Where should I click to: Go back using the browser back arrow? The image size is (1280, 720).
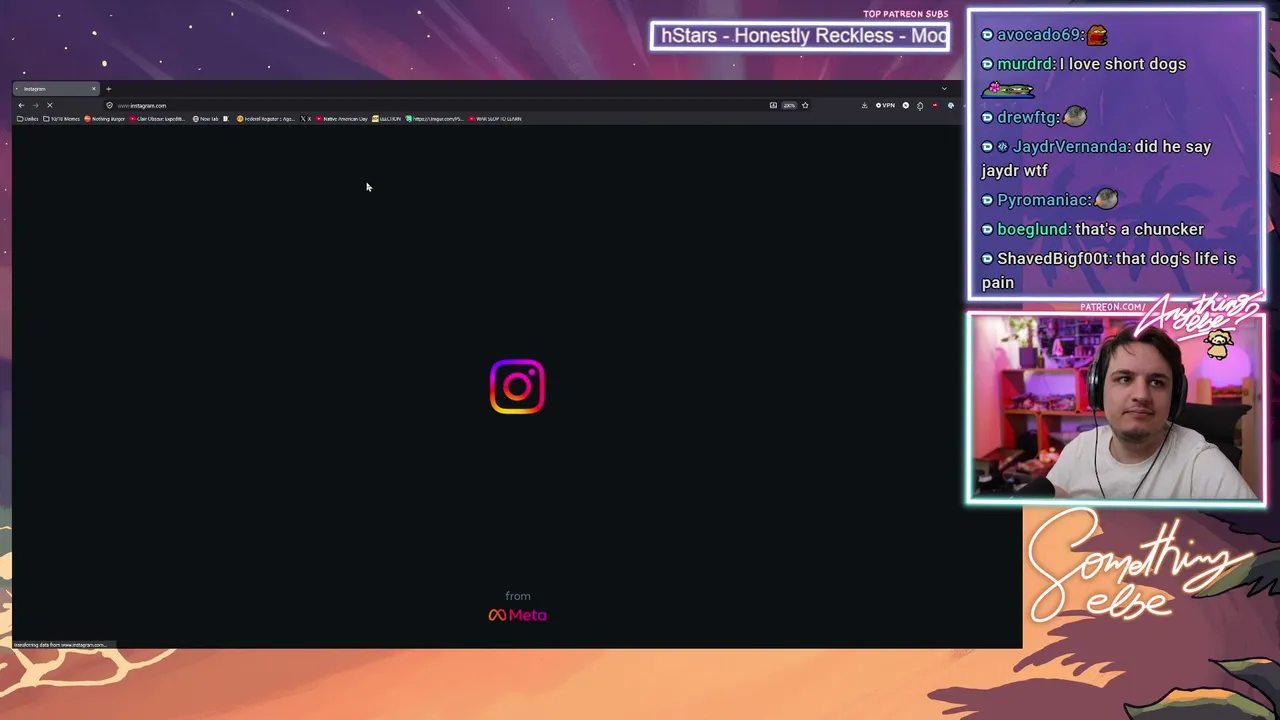click(21, 105)
